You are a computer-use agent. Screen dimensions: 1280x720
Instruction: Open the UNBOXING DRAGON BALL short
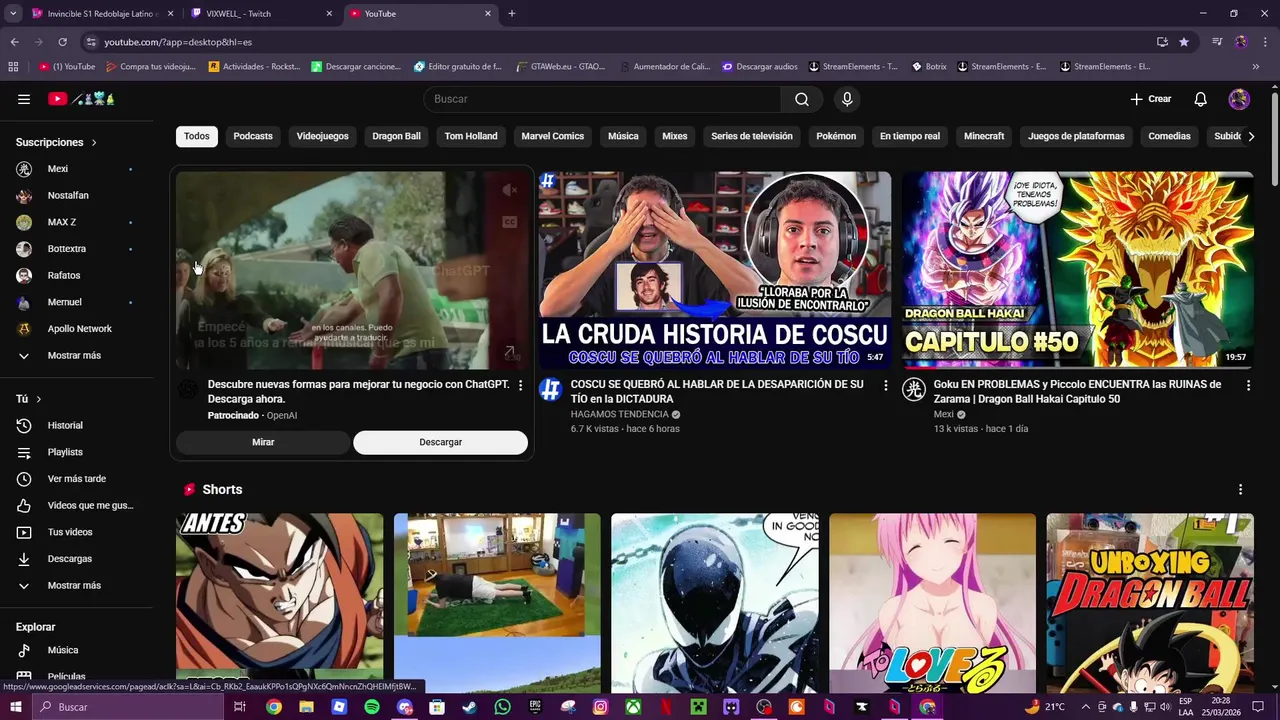(1150, 603)
